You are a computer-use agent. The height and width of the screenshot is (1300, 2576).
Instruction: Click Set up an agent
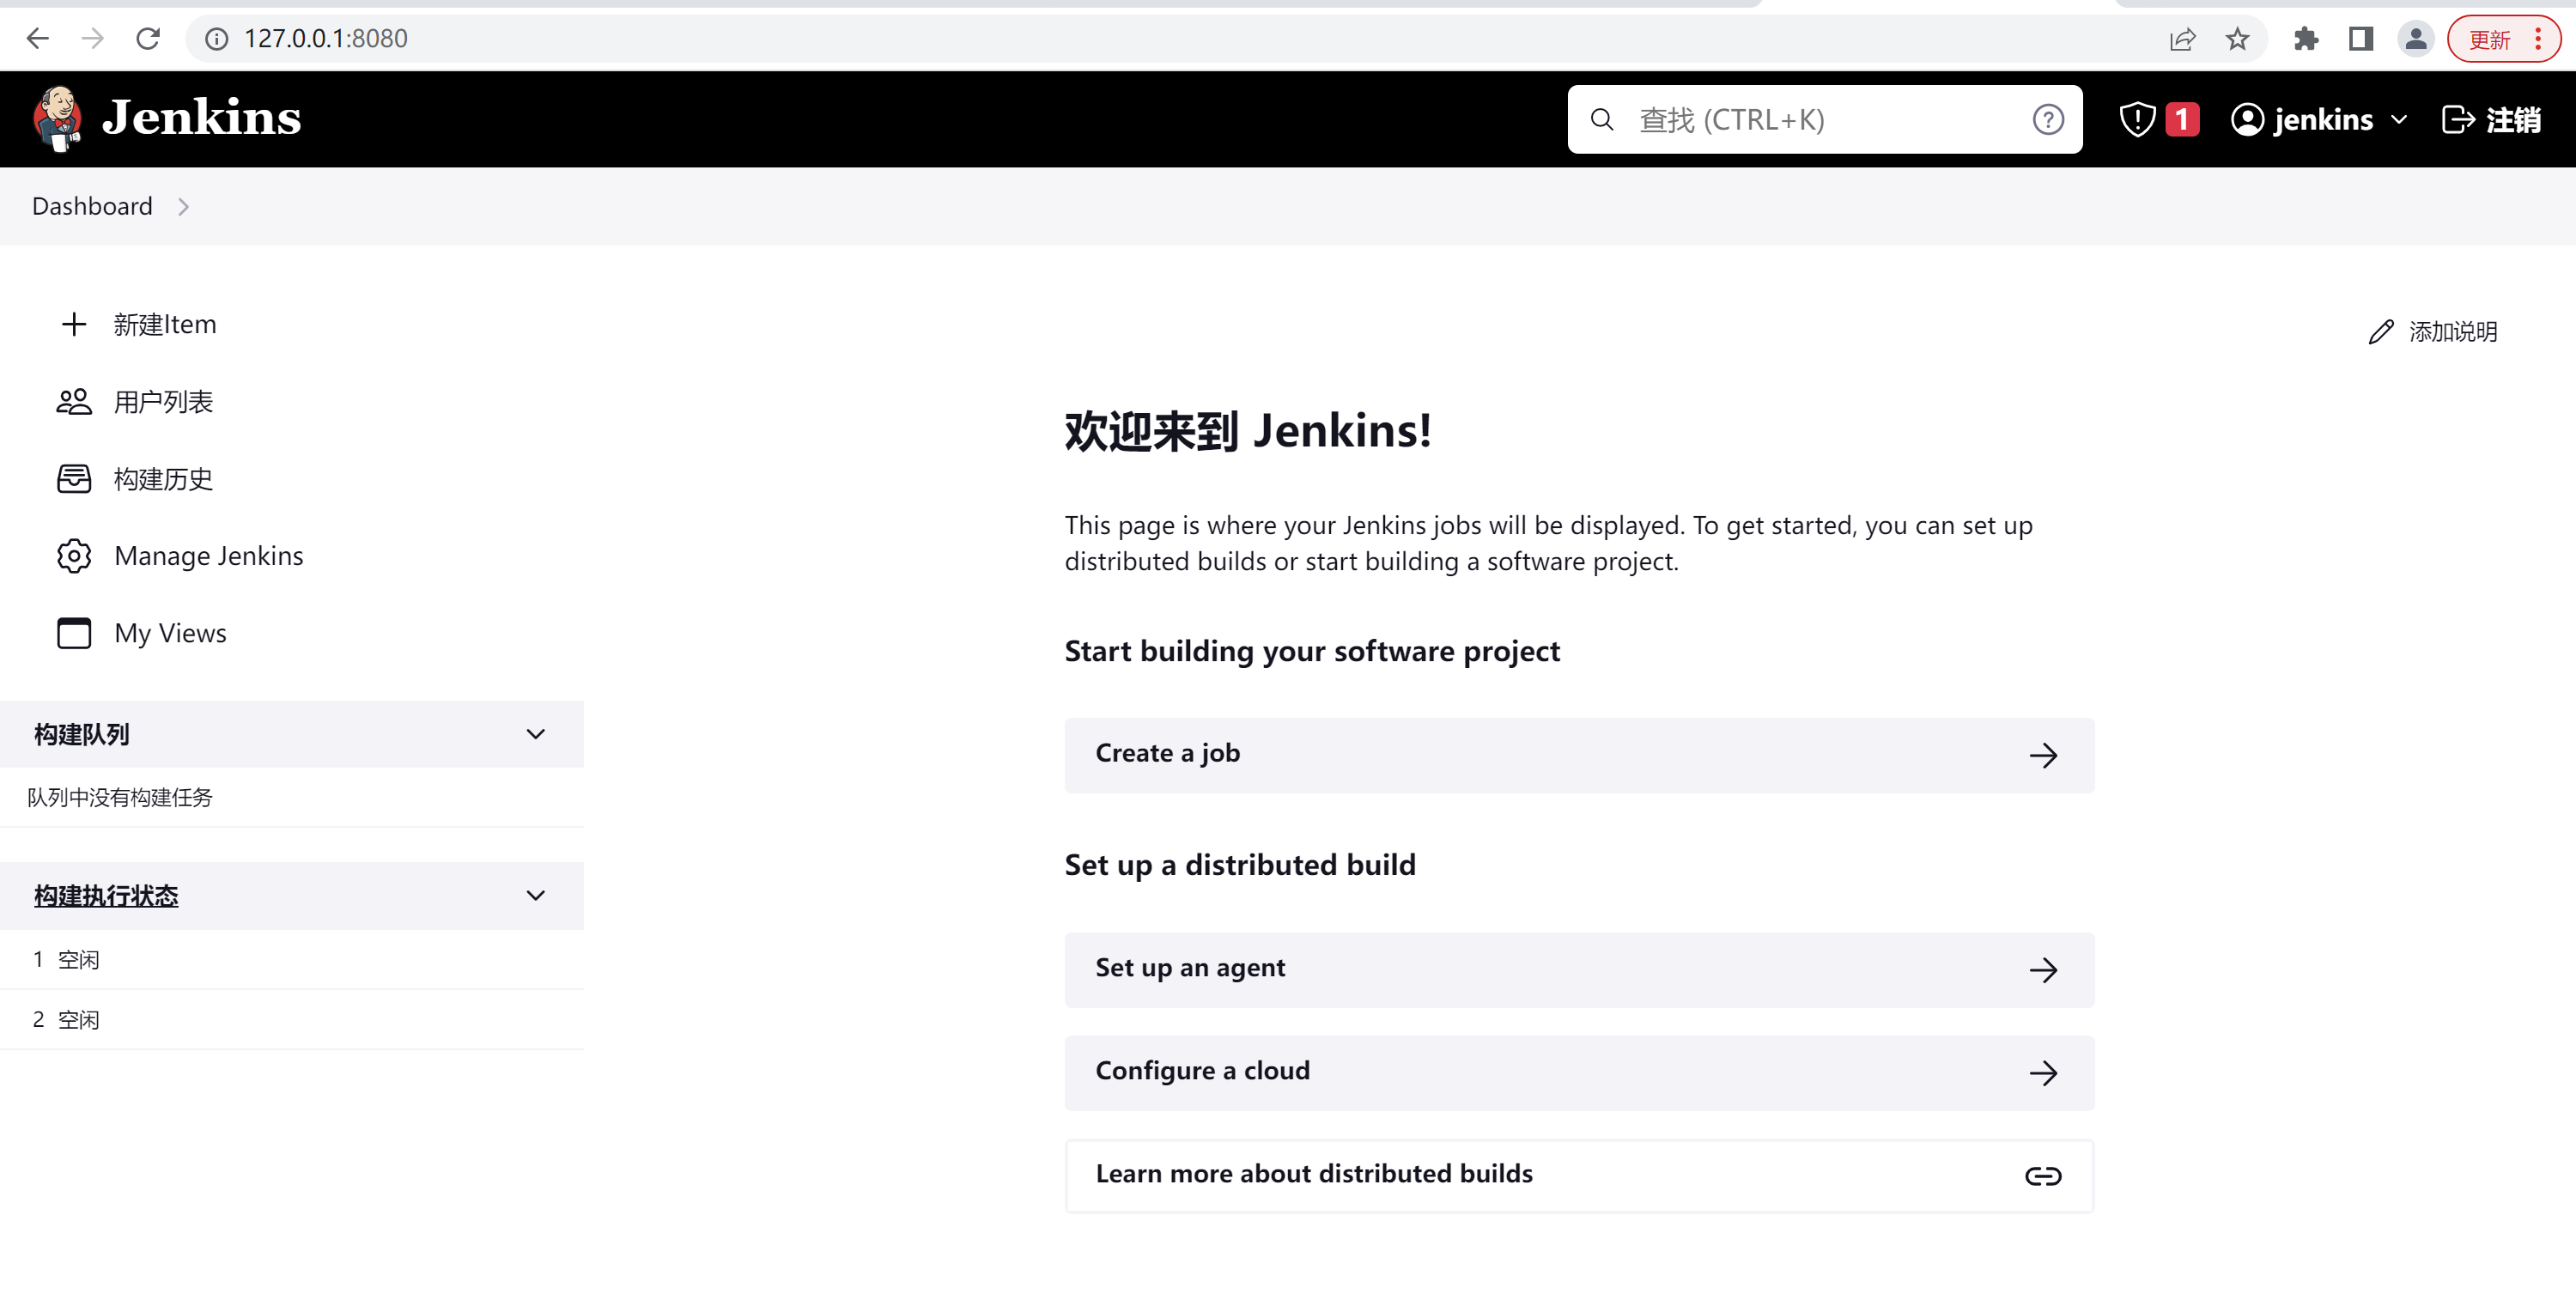(1578, 969)
